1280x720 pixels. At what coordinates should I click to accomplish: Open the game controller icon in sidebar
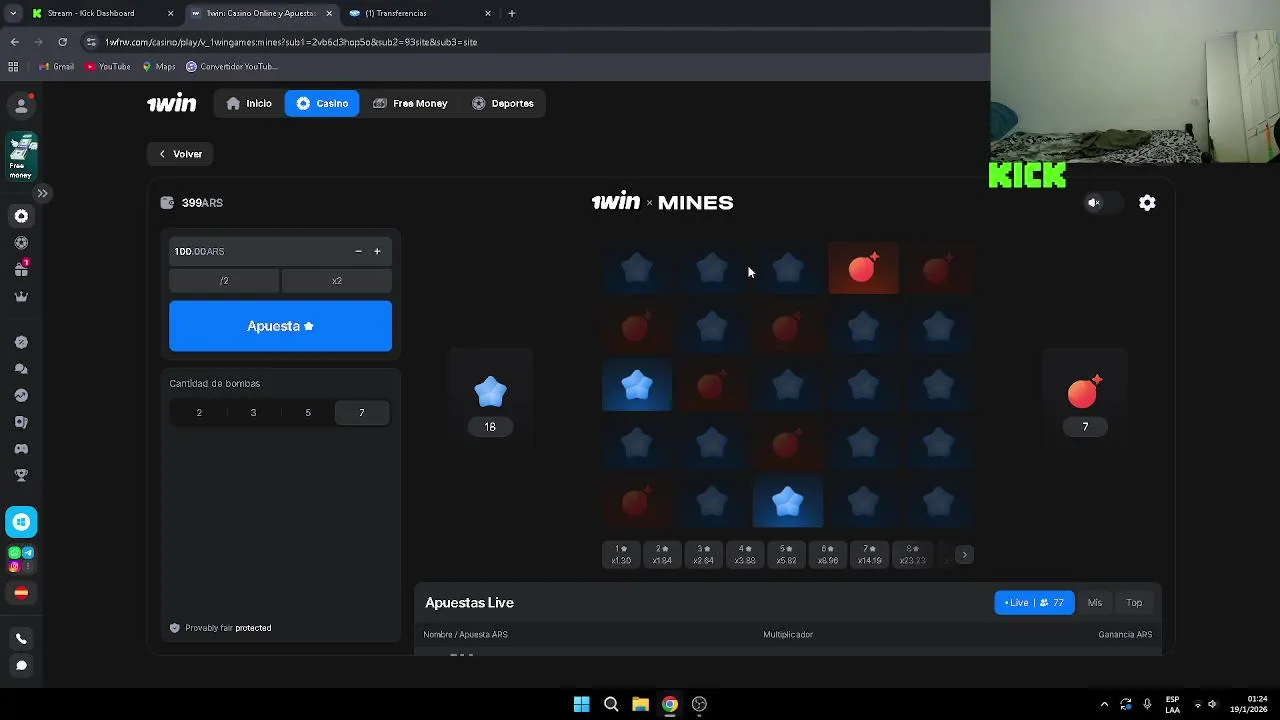pyautogui.click(x=21, y=449)
